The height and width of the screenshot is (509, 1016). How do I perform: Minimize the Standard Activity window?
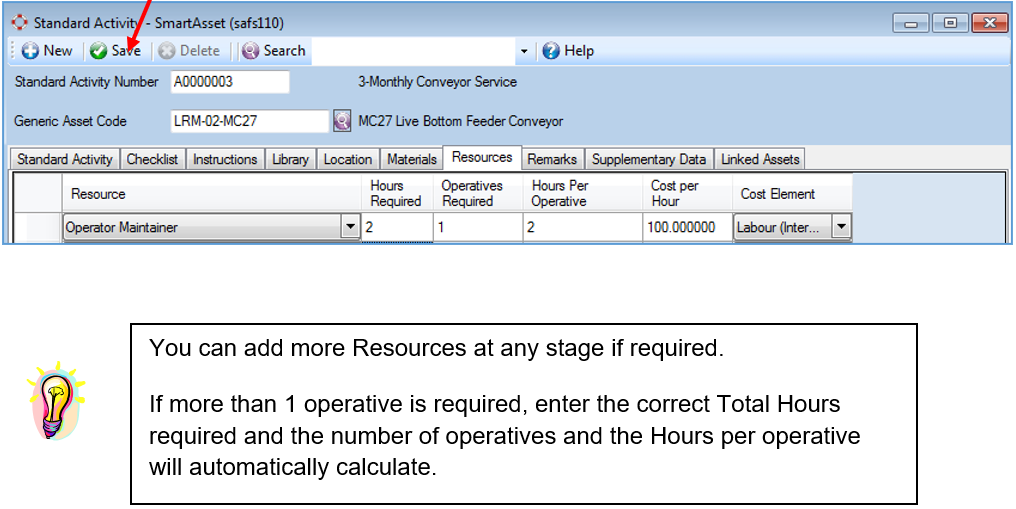point(912,23)
